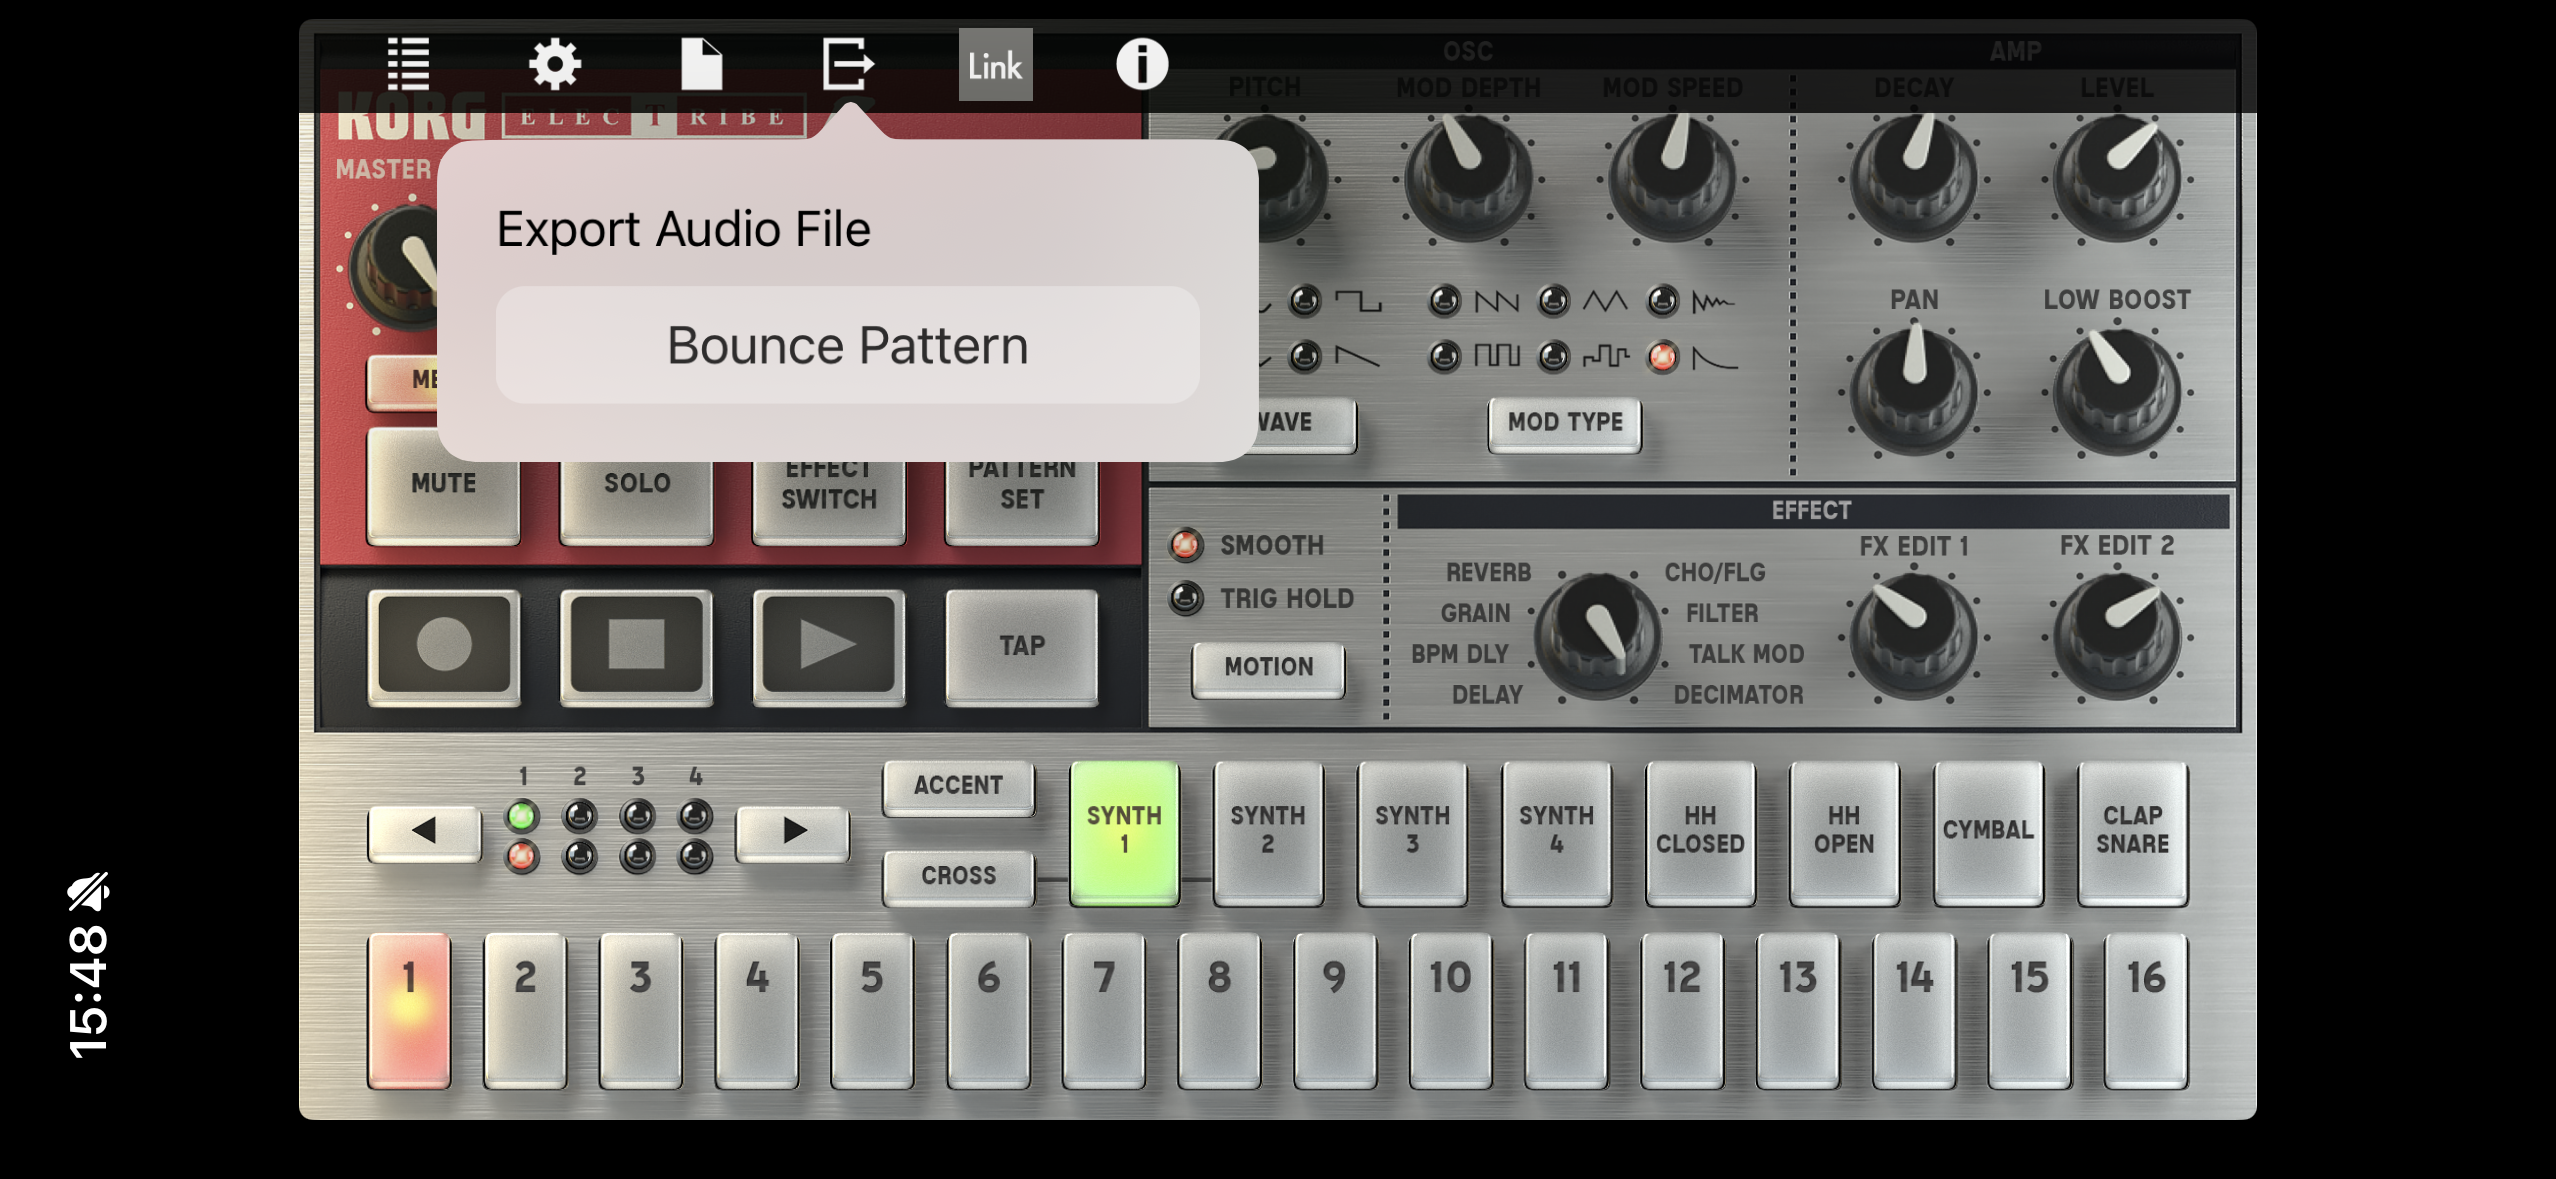This screenshot has width=2556, height=1179.
Task: Select the CLAP SNARE part pad
Action: pos(2132,832)
